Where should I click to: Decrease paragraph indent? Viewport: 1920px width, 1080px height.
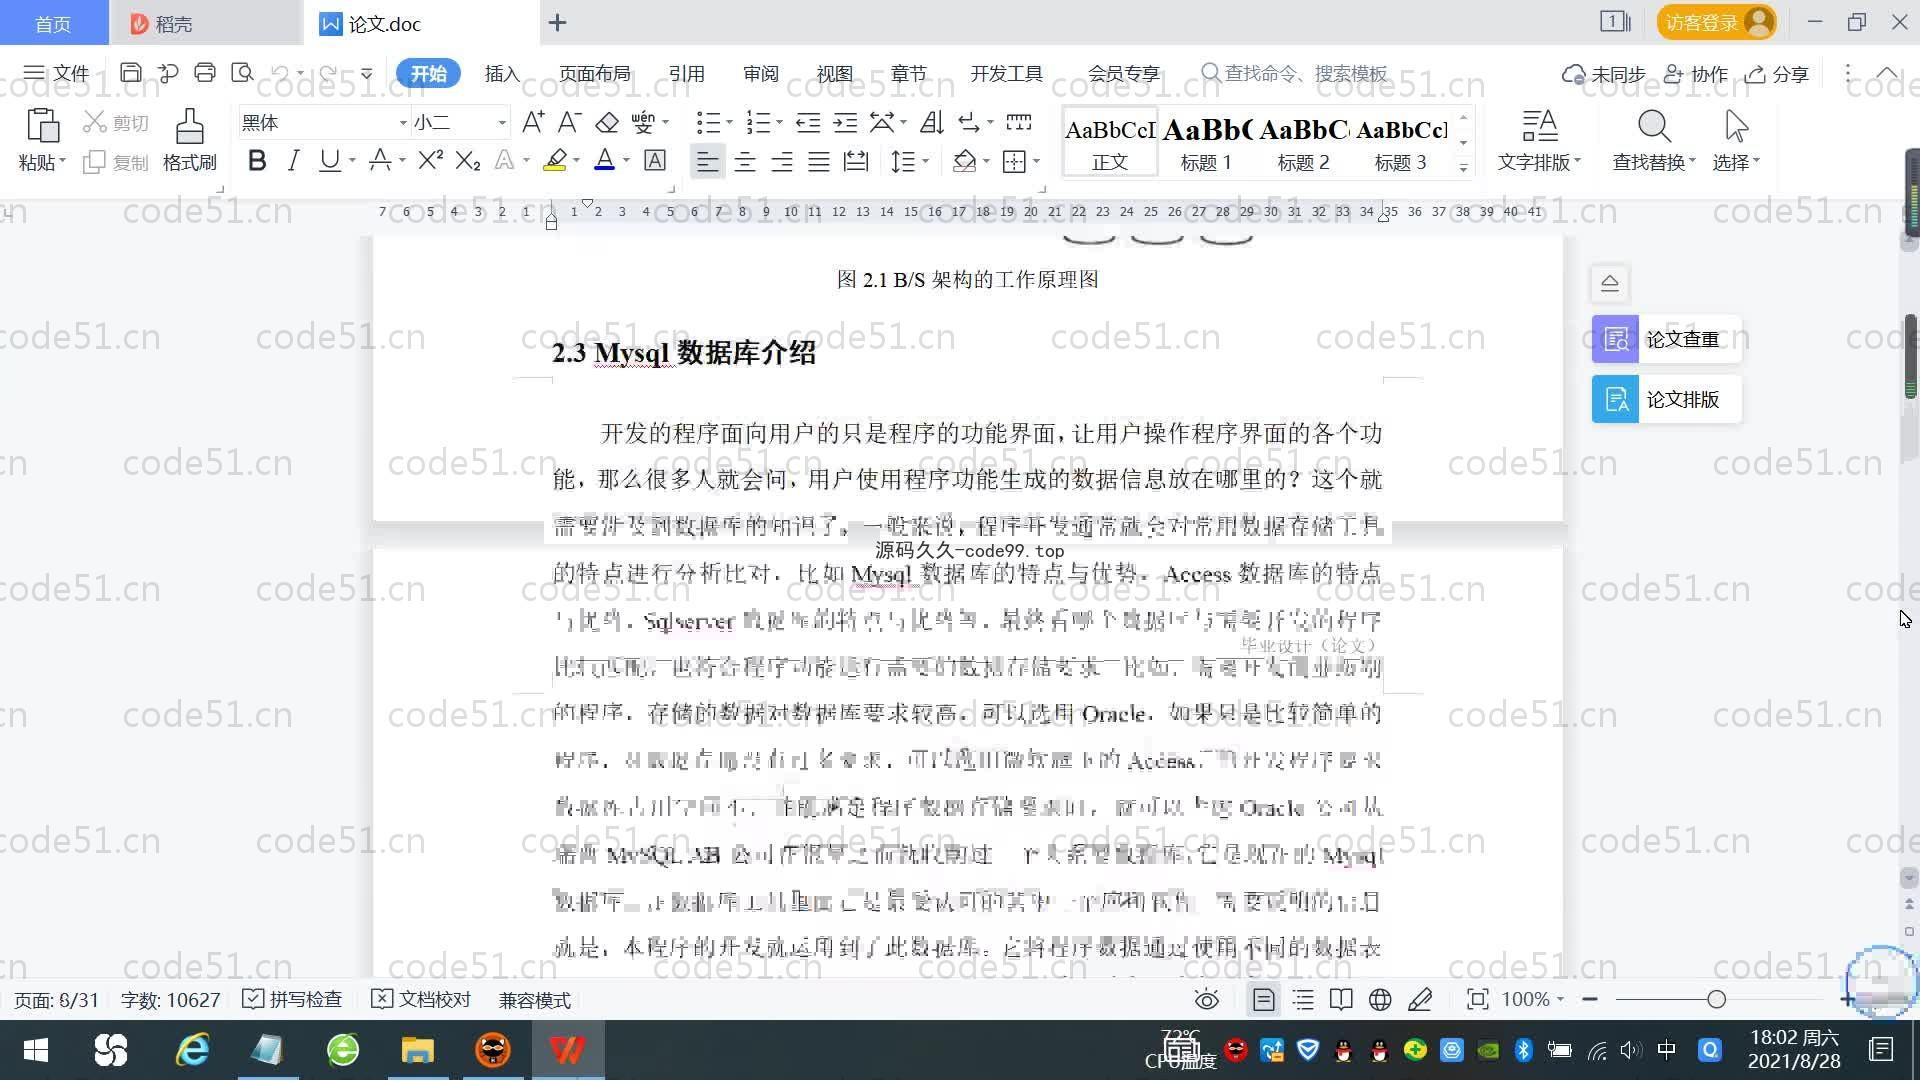(x=808, y=122)
